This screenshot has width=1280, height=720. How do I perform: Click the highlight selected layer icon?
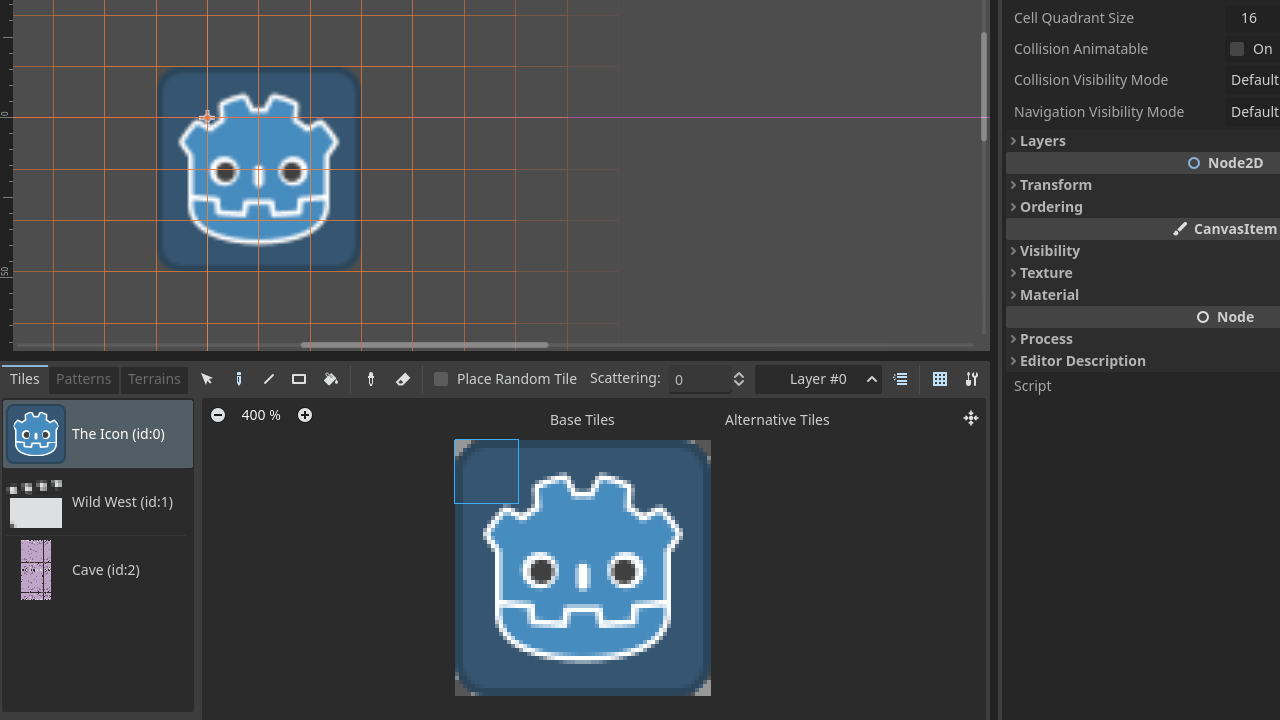tap(900, 379)
